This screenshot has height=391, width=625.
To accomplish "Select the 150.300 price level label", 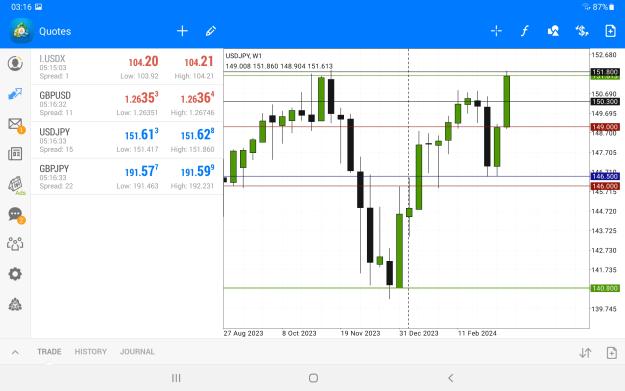I will click(x=605, y=102).
